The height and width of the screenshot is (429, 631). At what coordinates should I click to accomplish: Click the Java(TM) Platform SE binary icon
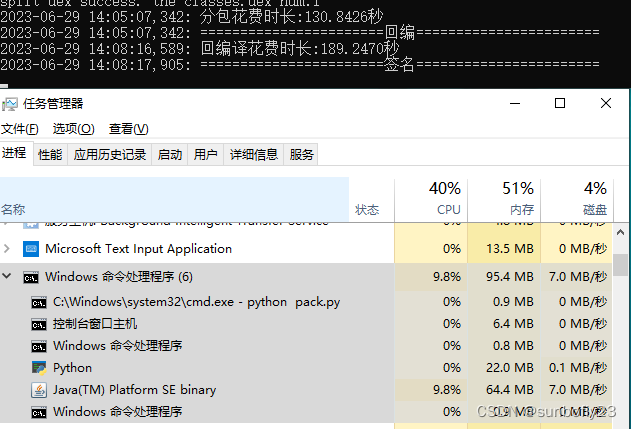pos(39,390)
